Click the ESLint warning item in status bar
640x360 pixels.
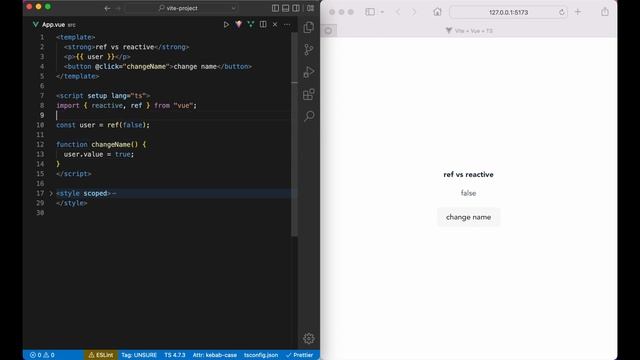pyautogui.click(x=101, y=355)
